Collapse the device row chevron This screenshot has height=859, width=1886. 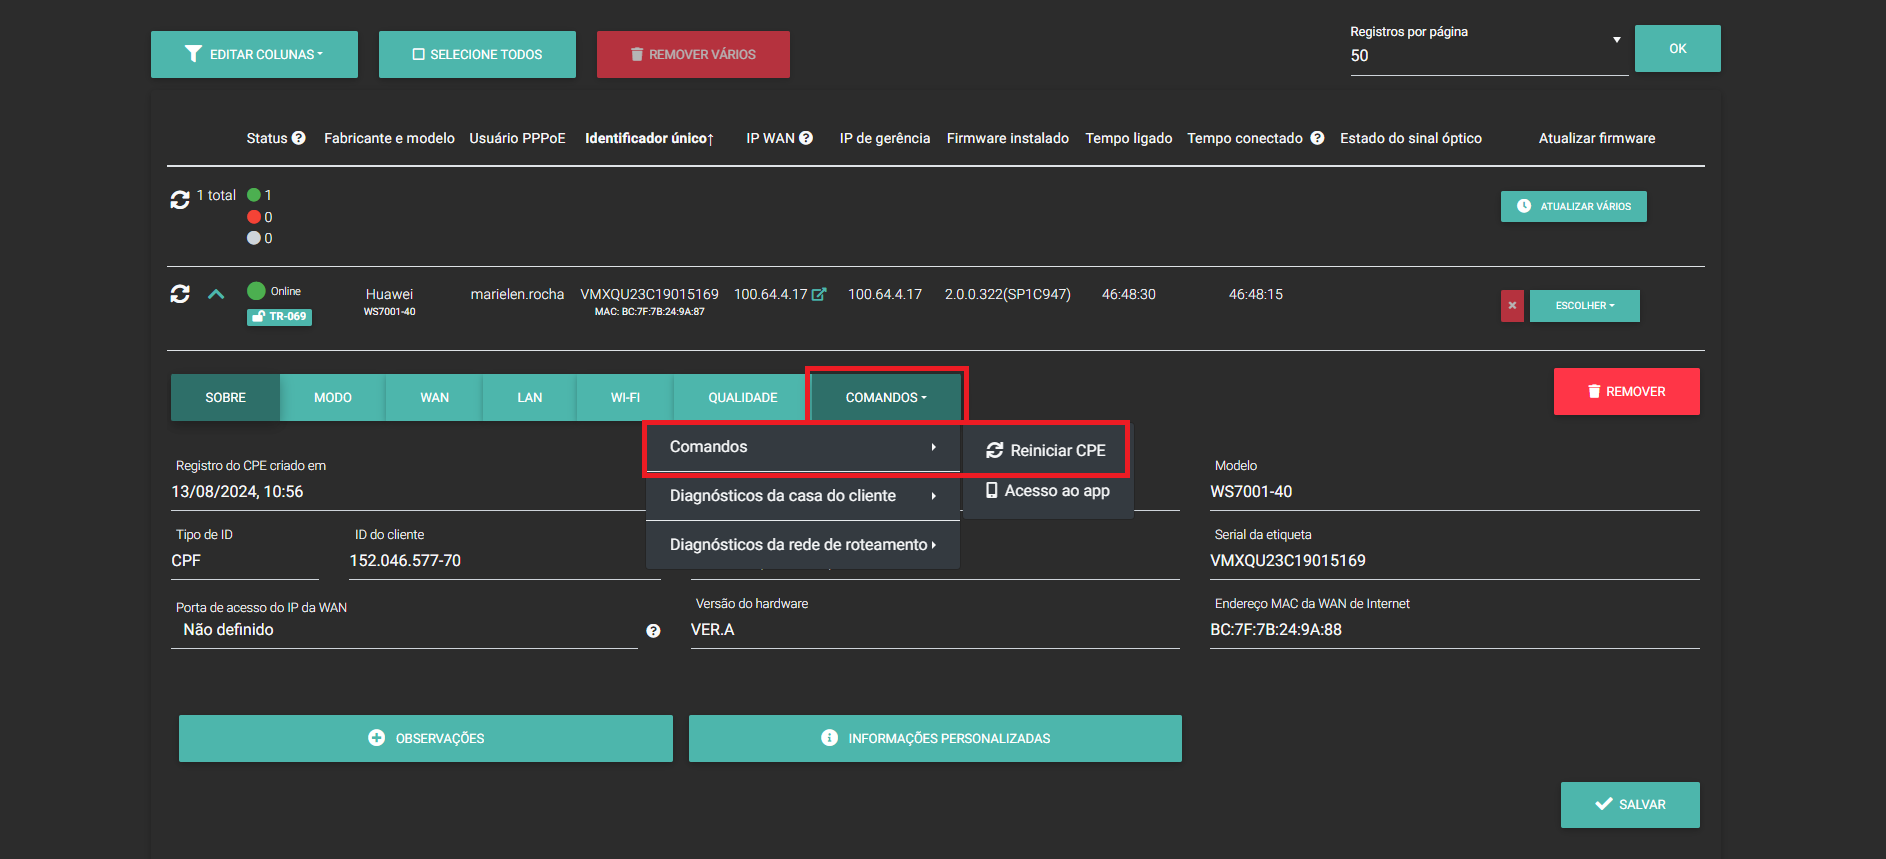pos(216,294)
